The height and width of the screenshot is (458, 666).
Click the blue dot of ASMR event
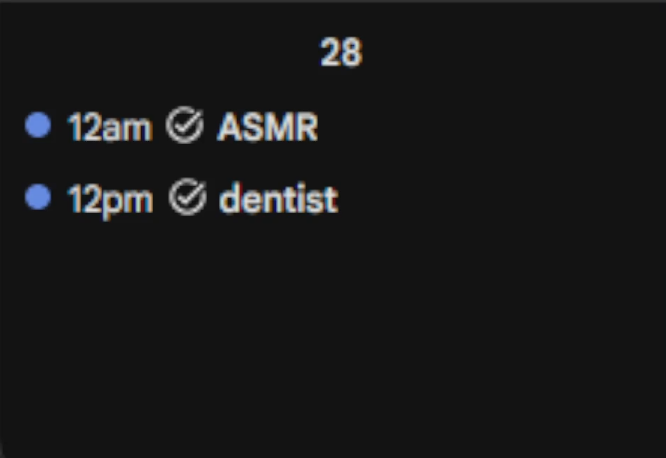pyautogui.click(x=38, y=126)
